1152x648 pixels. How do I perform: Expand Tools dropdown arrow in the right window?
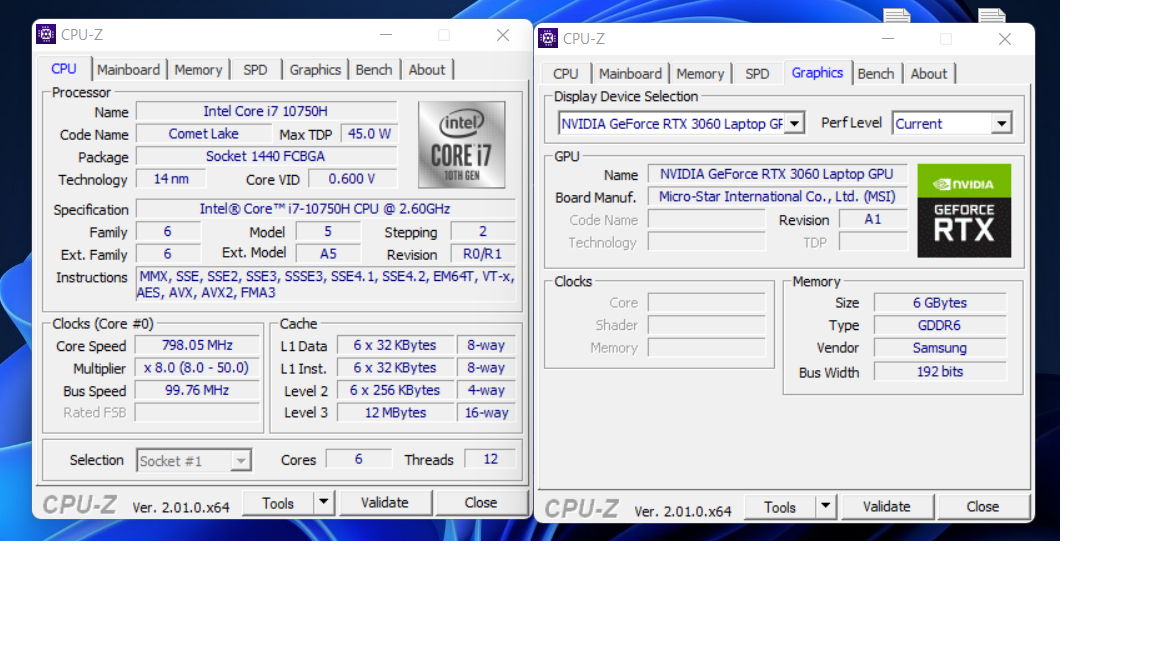826,506
